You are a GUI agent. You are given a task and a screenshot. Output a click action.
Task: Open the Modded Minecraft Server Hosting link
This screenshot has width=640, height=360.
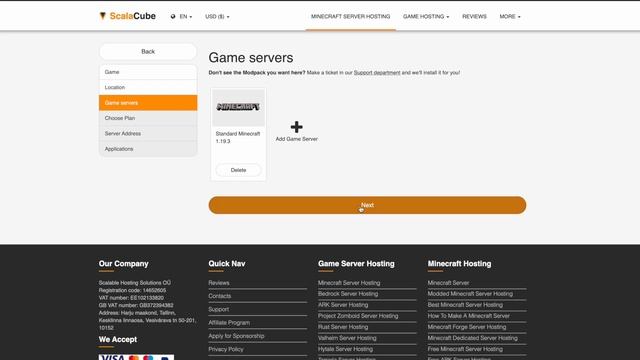point(470,294)
